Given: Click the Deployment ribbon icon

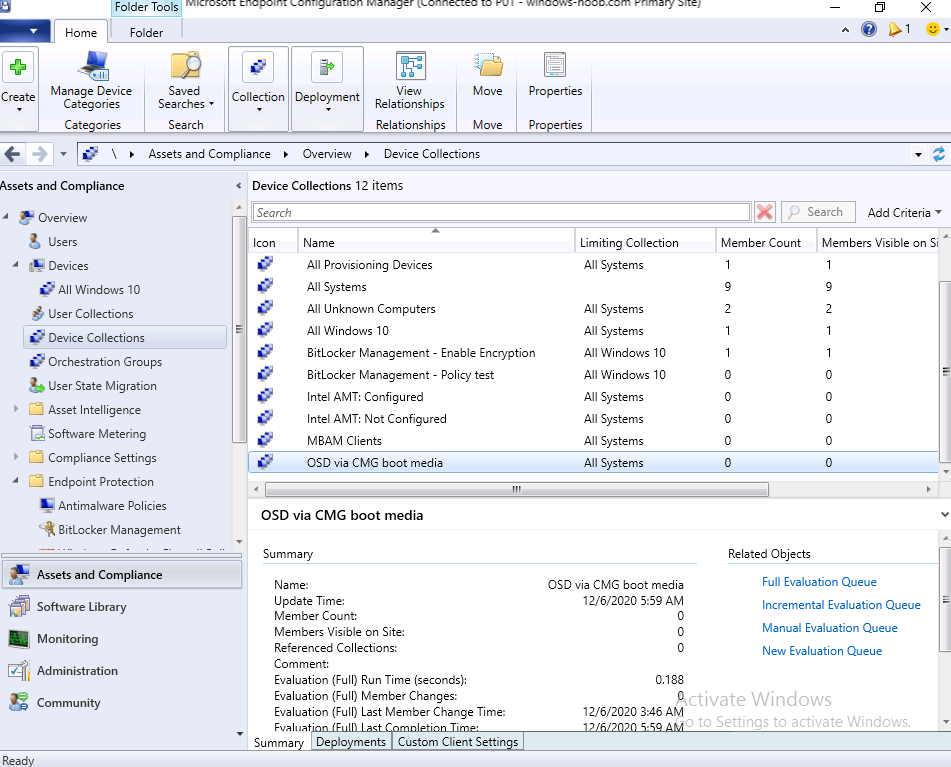Looking at the screenshot, I should (327, 67).
